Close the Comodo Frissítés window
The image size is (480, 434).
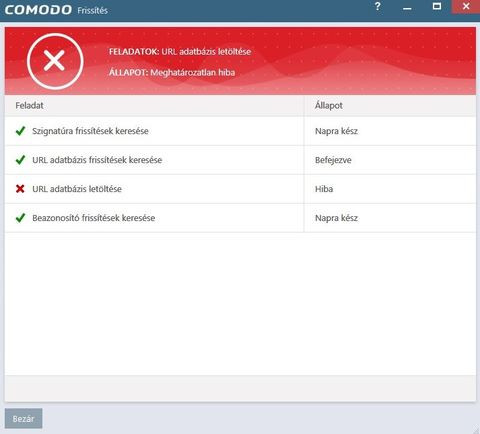466,7
